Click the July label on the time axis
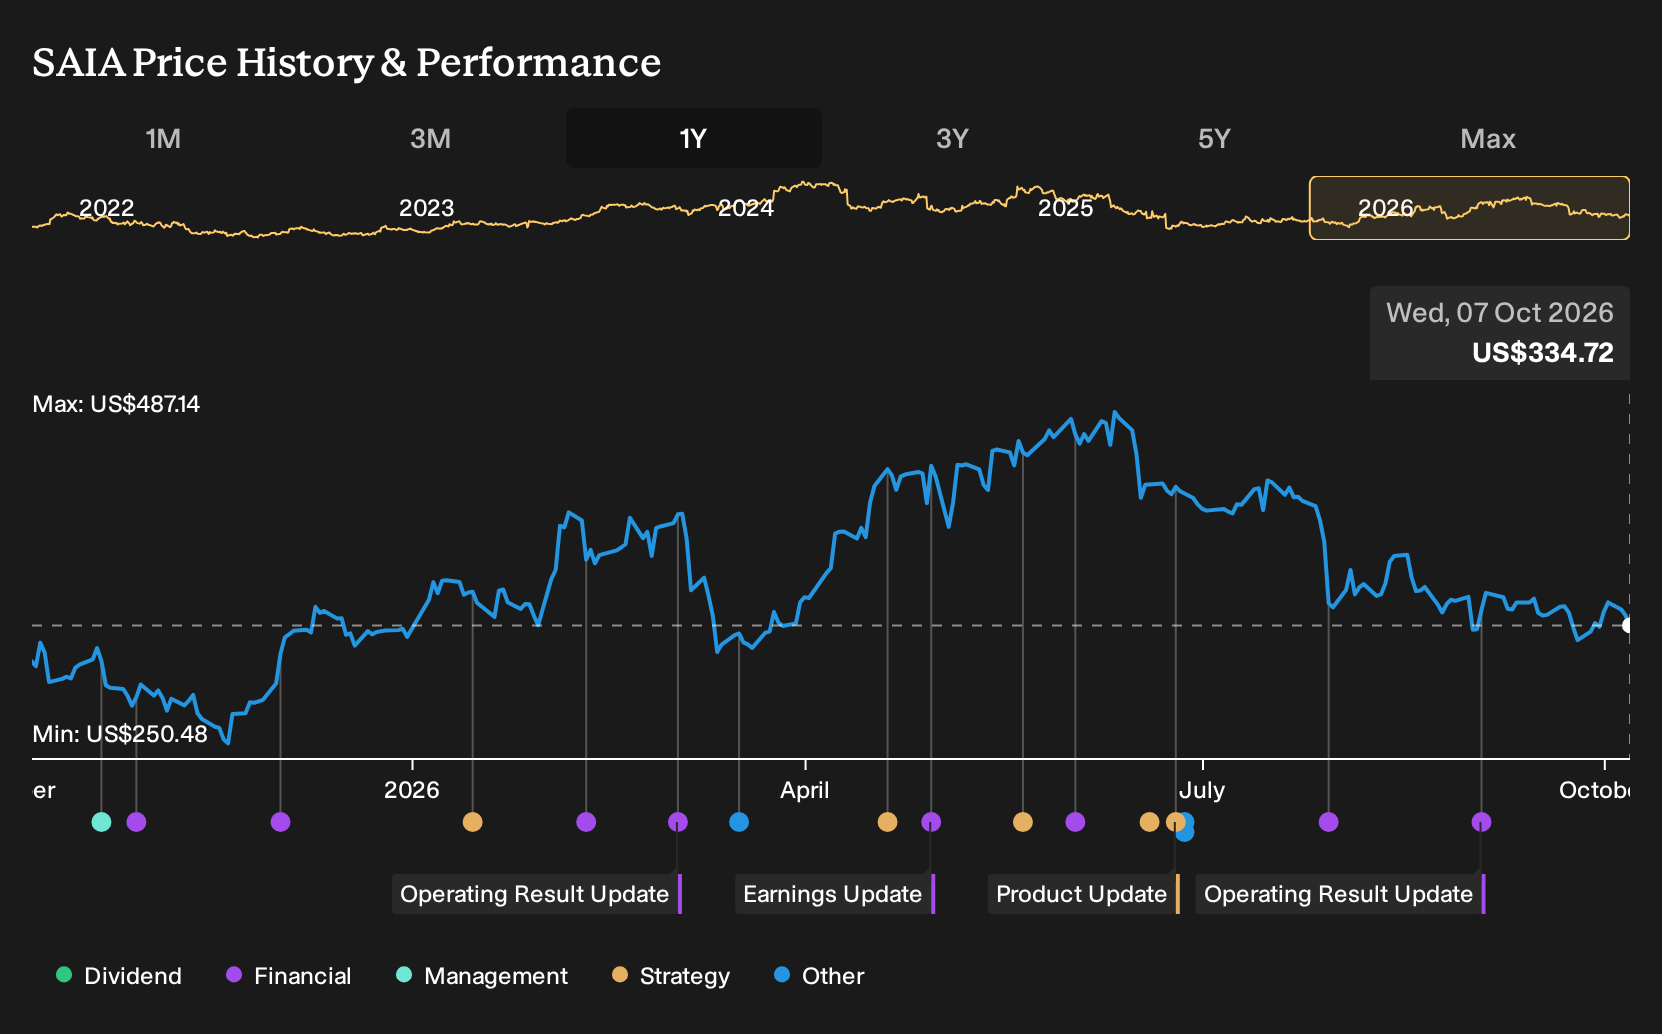This screenshot has width=1662, height=1034. click(x=1202, y=790)
